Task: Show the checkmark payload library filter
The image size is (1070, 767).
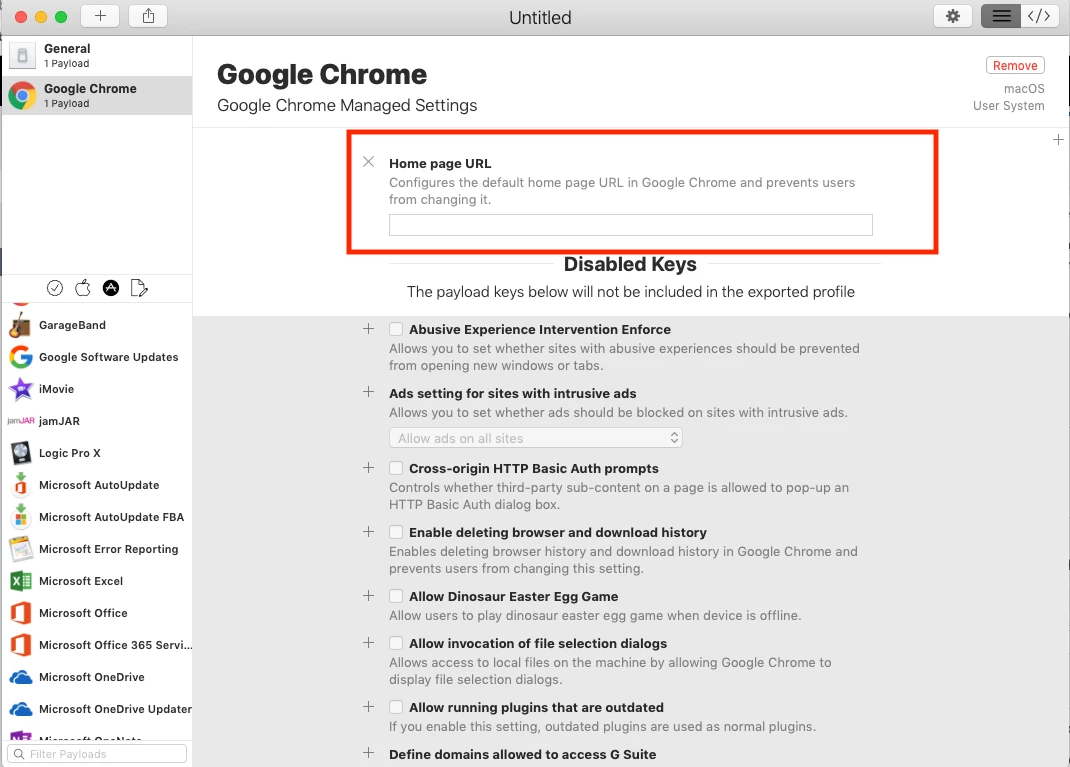Action: (x=55, y=288)
